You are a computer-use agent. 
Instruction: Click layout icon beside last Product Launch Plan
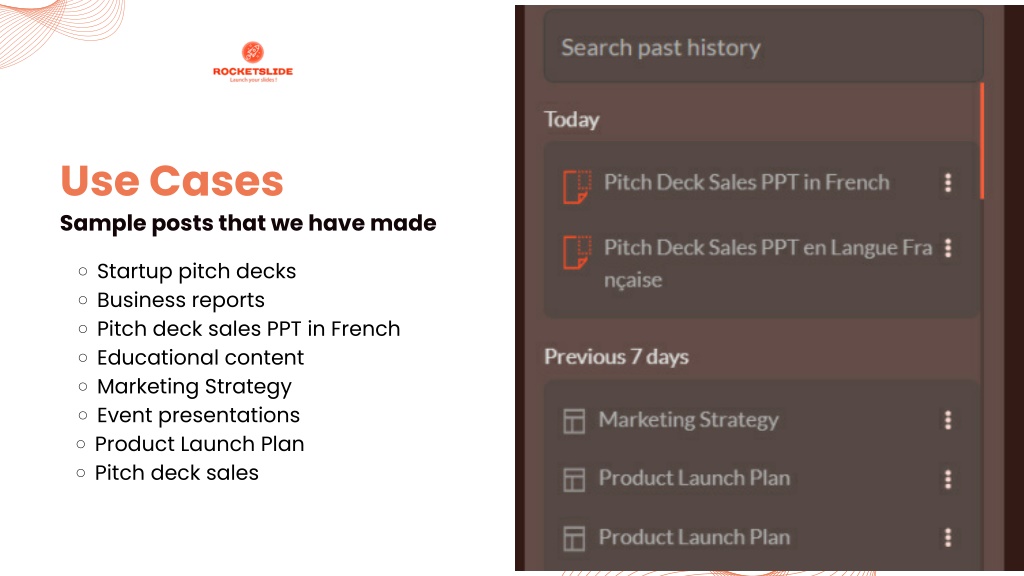574,539
